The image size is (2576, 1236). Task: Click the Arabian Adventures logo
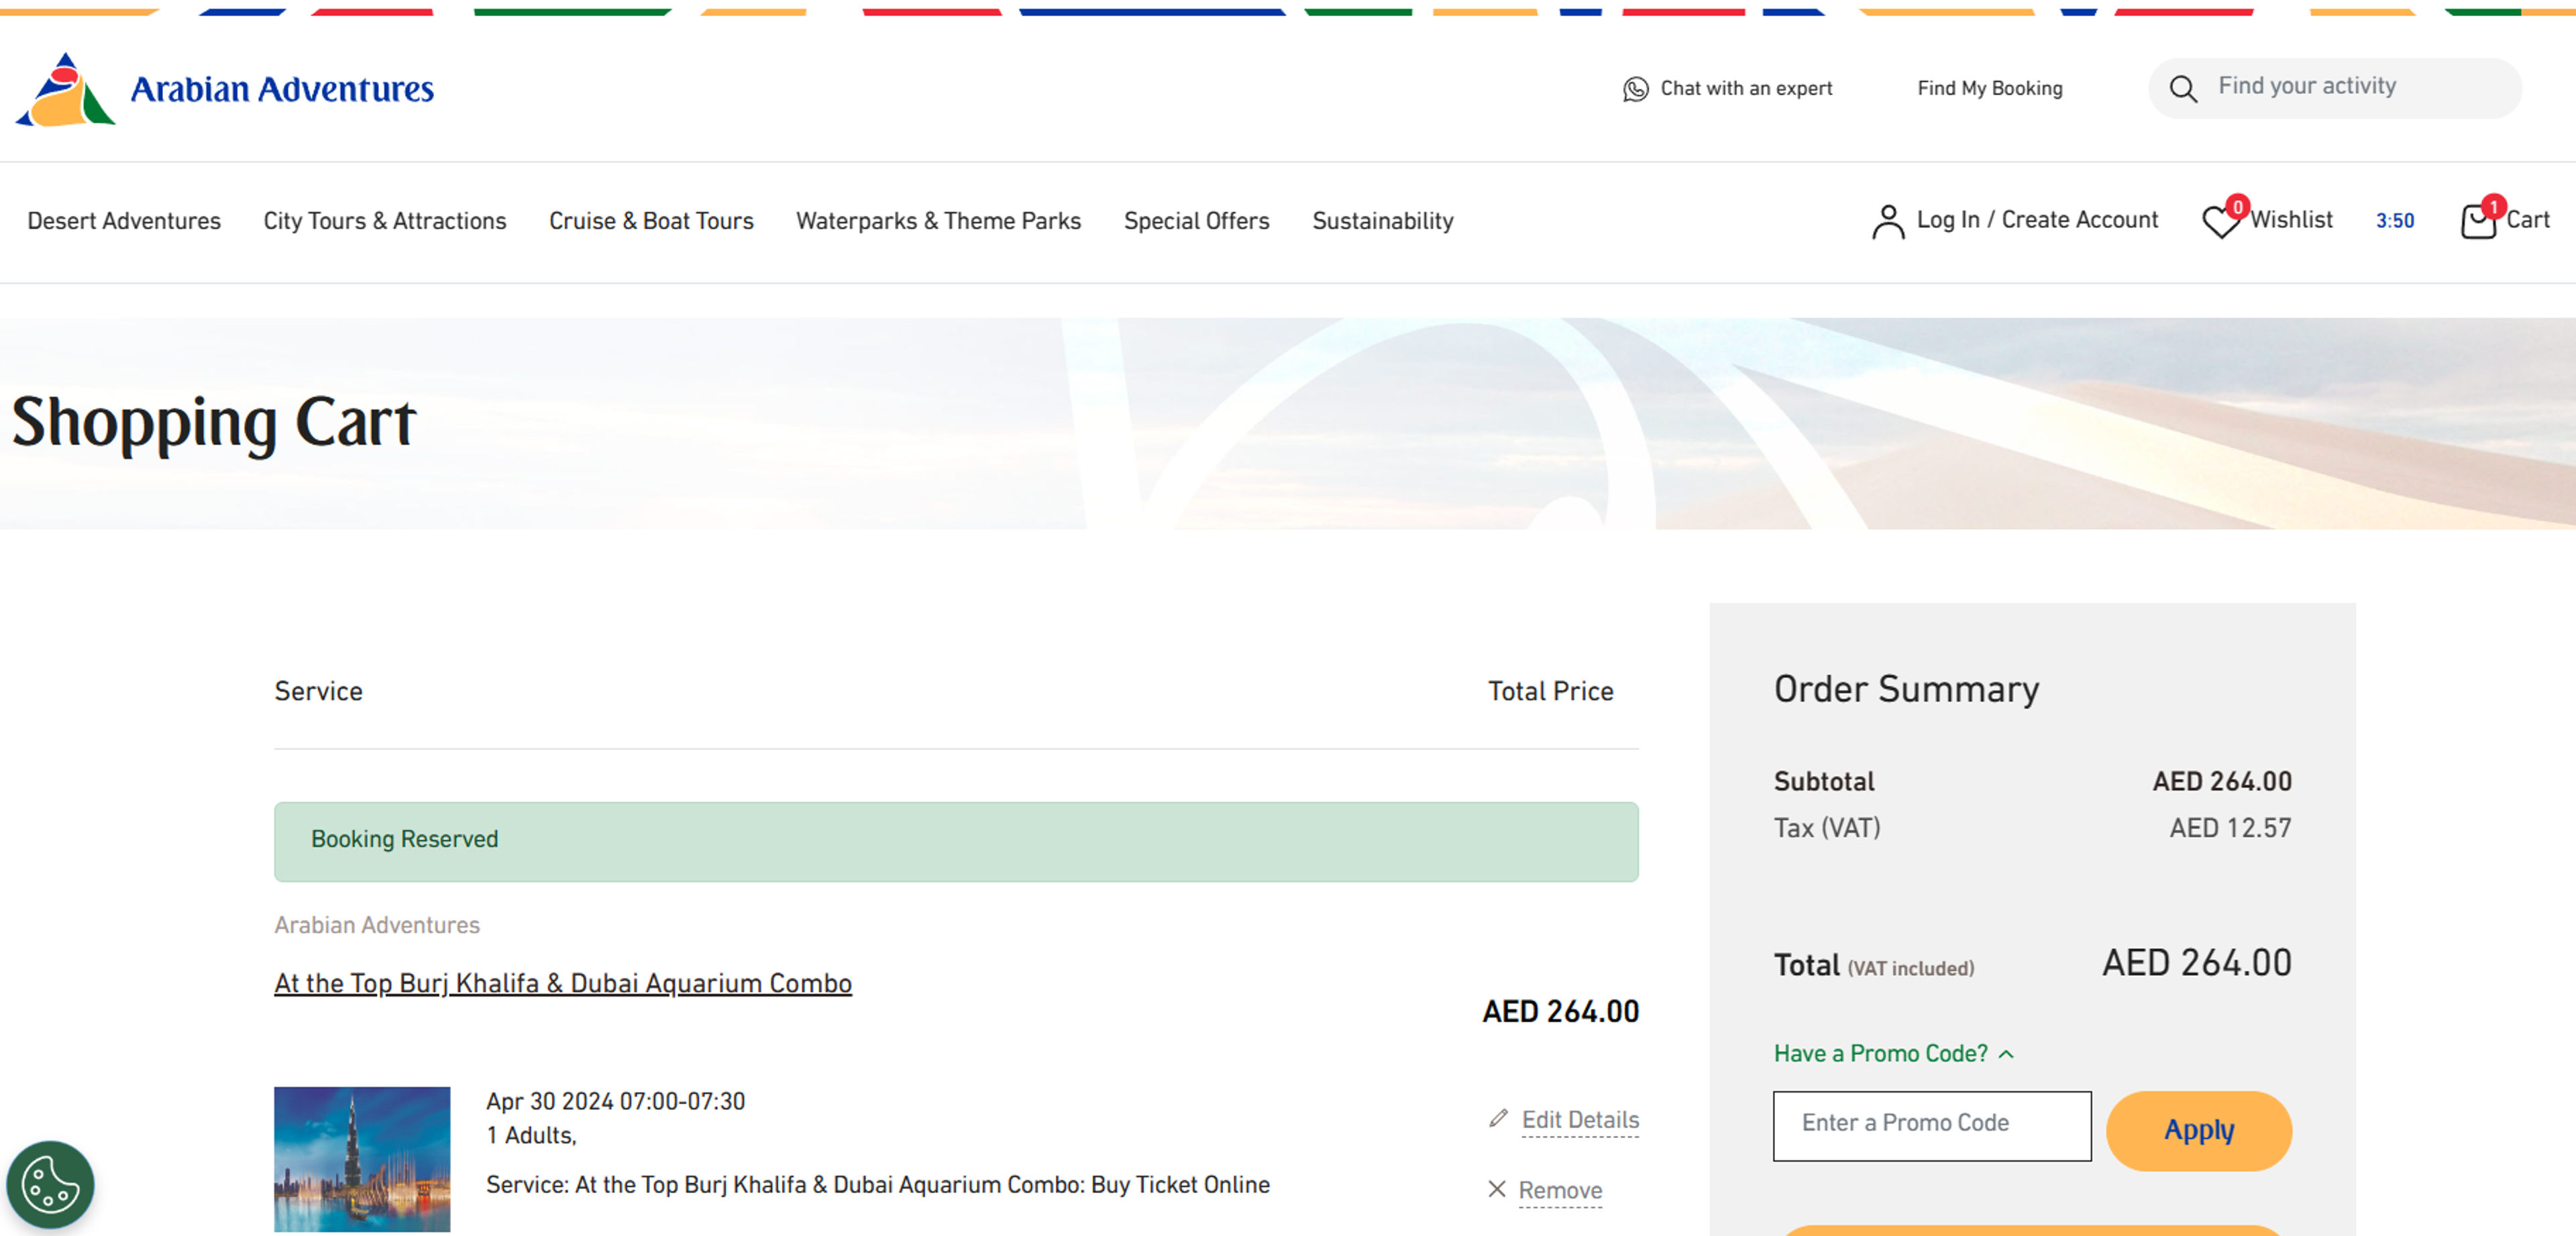225,89
